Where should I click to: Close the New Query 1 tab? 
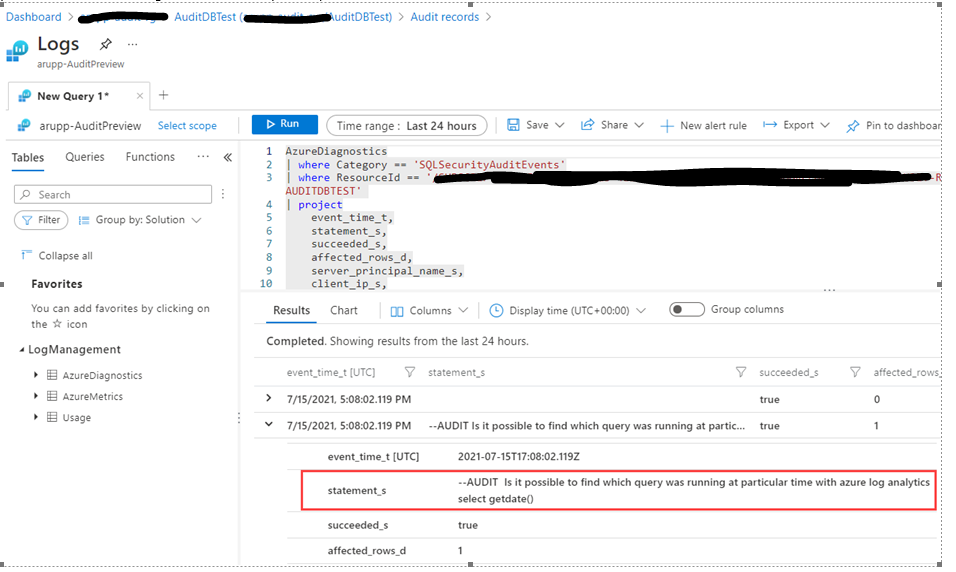tap(140, 96)
